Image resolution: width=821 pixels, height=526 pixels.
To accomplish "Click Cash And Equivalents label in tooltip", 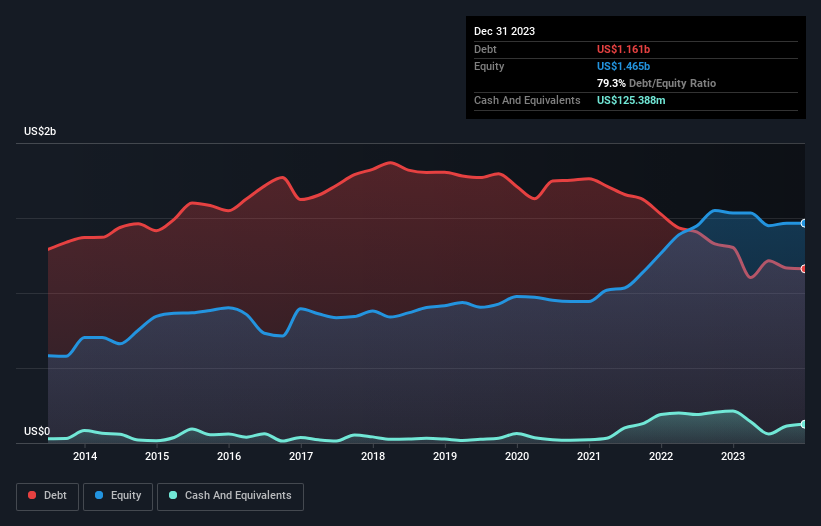I will (527, 100).
